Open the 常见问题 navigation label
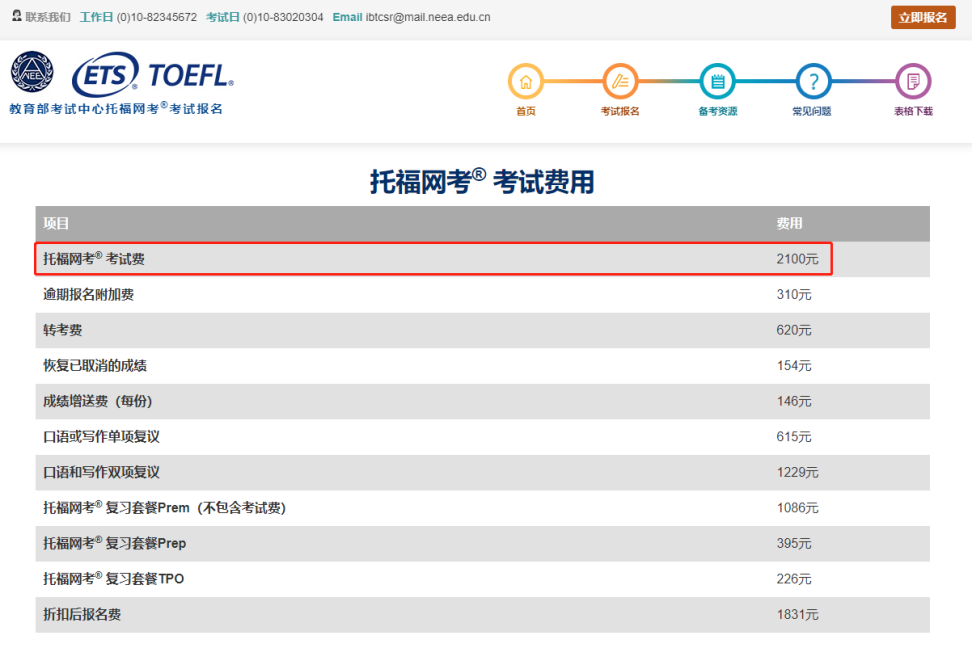The image size is (972, 665). point(812,109)
